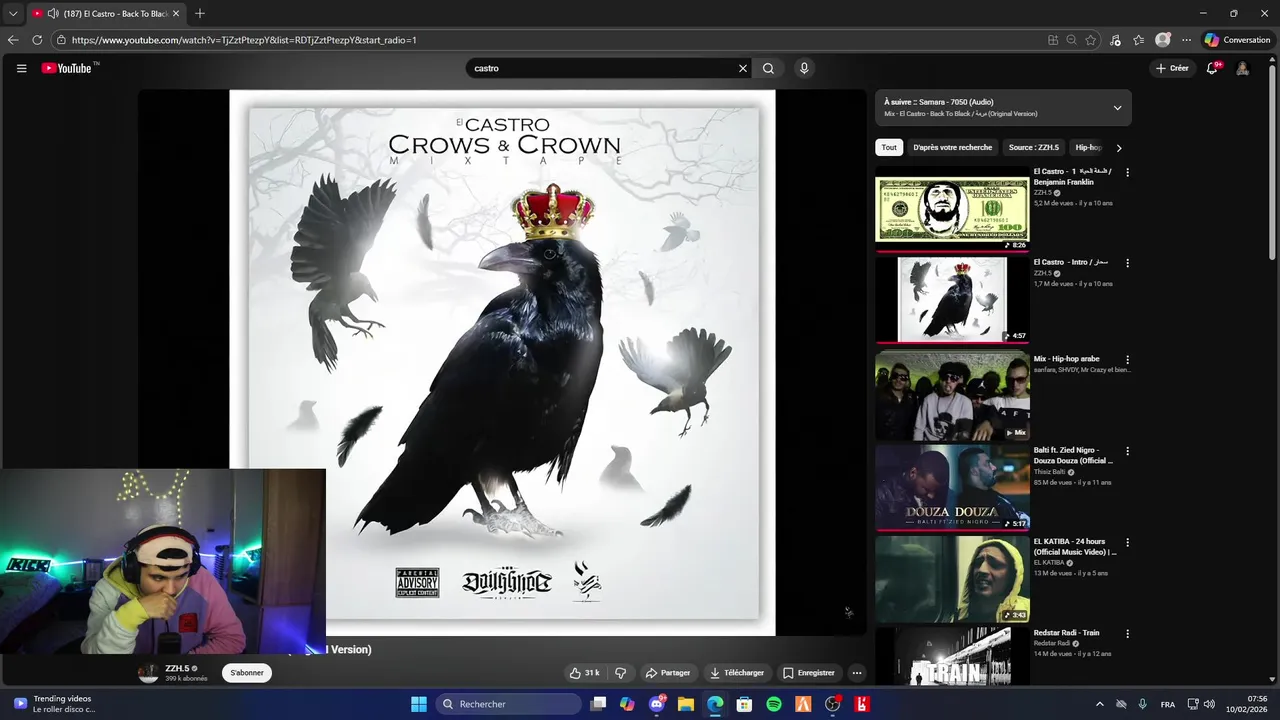Subscribe with S'abonner button
Screen dimensions: 1280x720
(x=247, y=673)
